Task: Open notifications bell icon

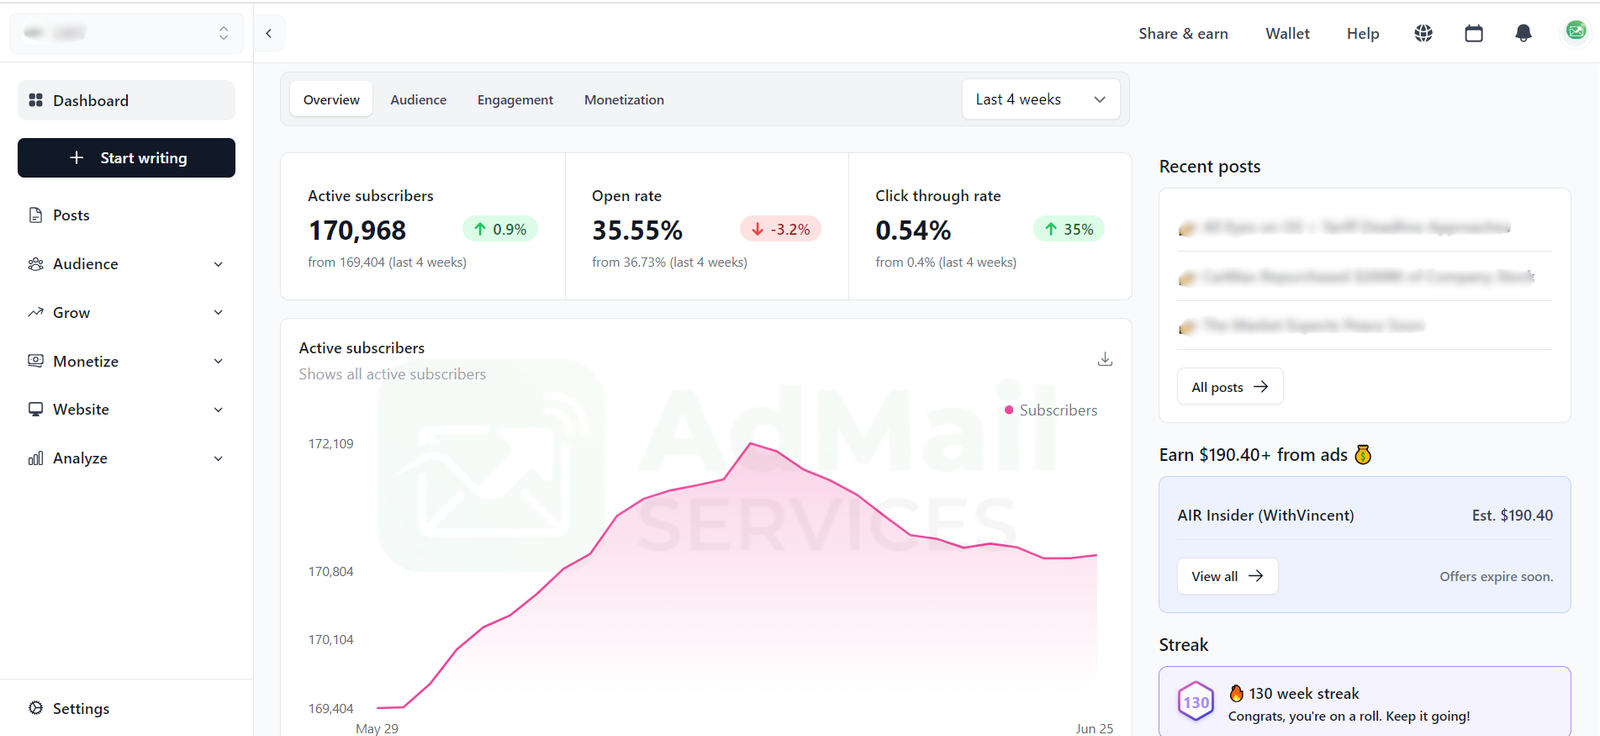Action: (x=1523, y=33)
